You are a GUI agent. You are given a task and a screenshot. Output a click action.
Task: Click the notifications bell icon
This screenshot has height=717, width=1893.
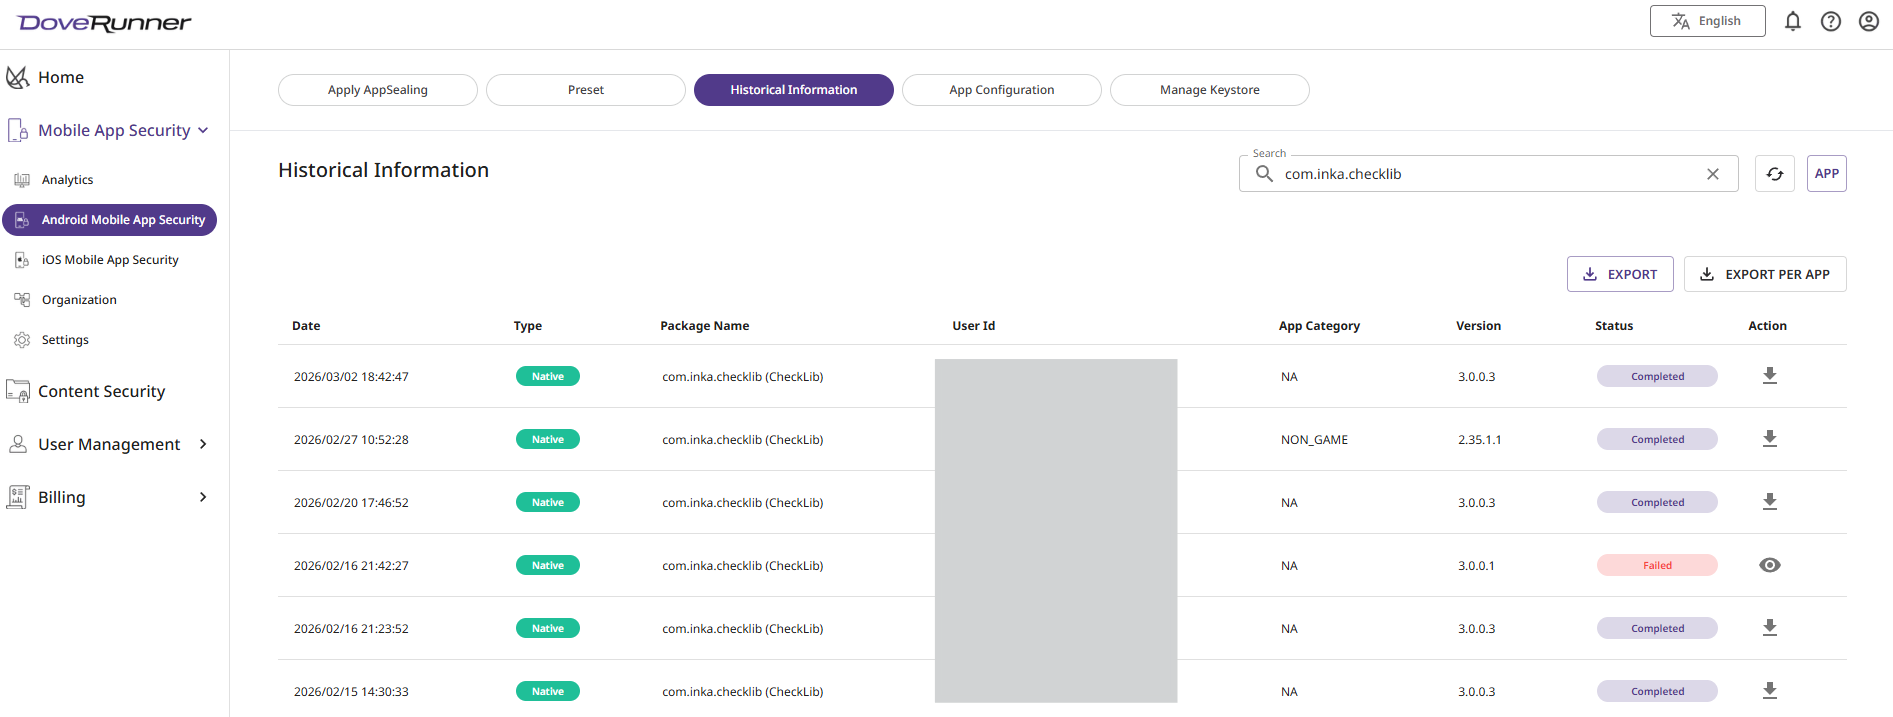click(1792, 21)
